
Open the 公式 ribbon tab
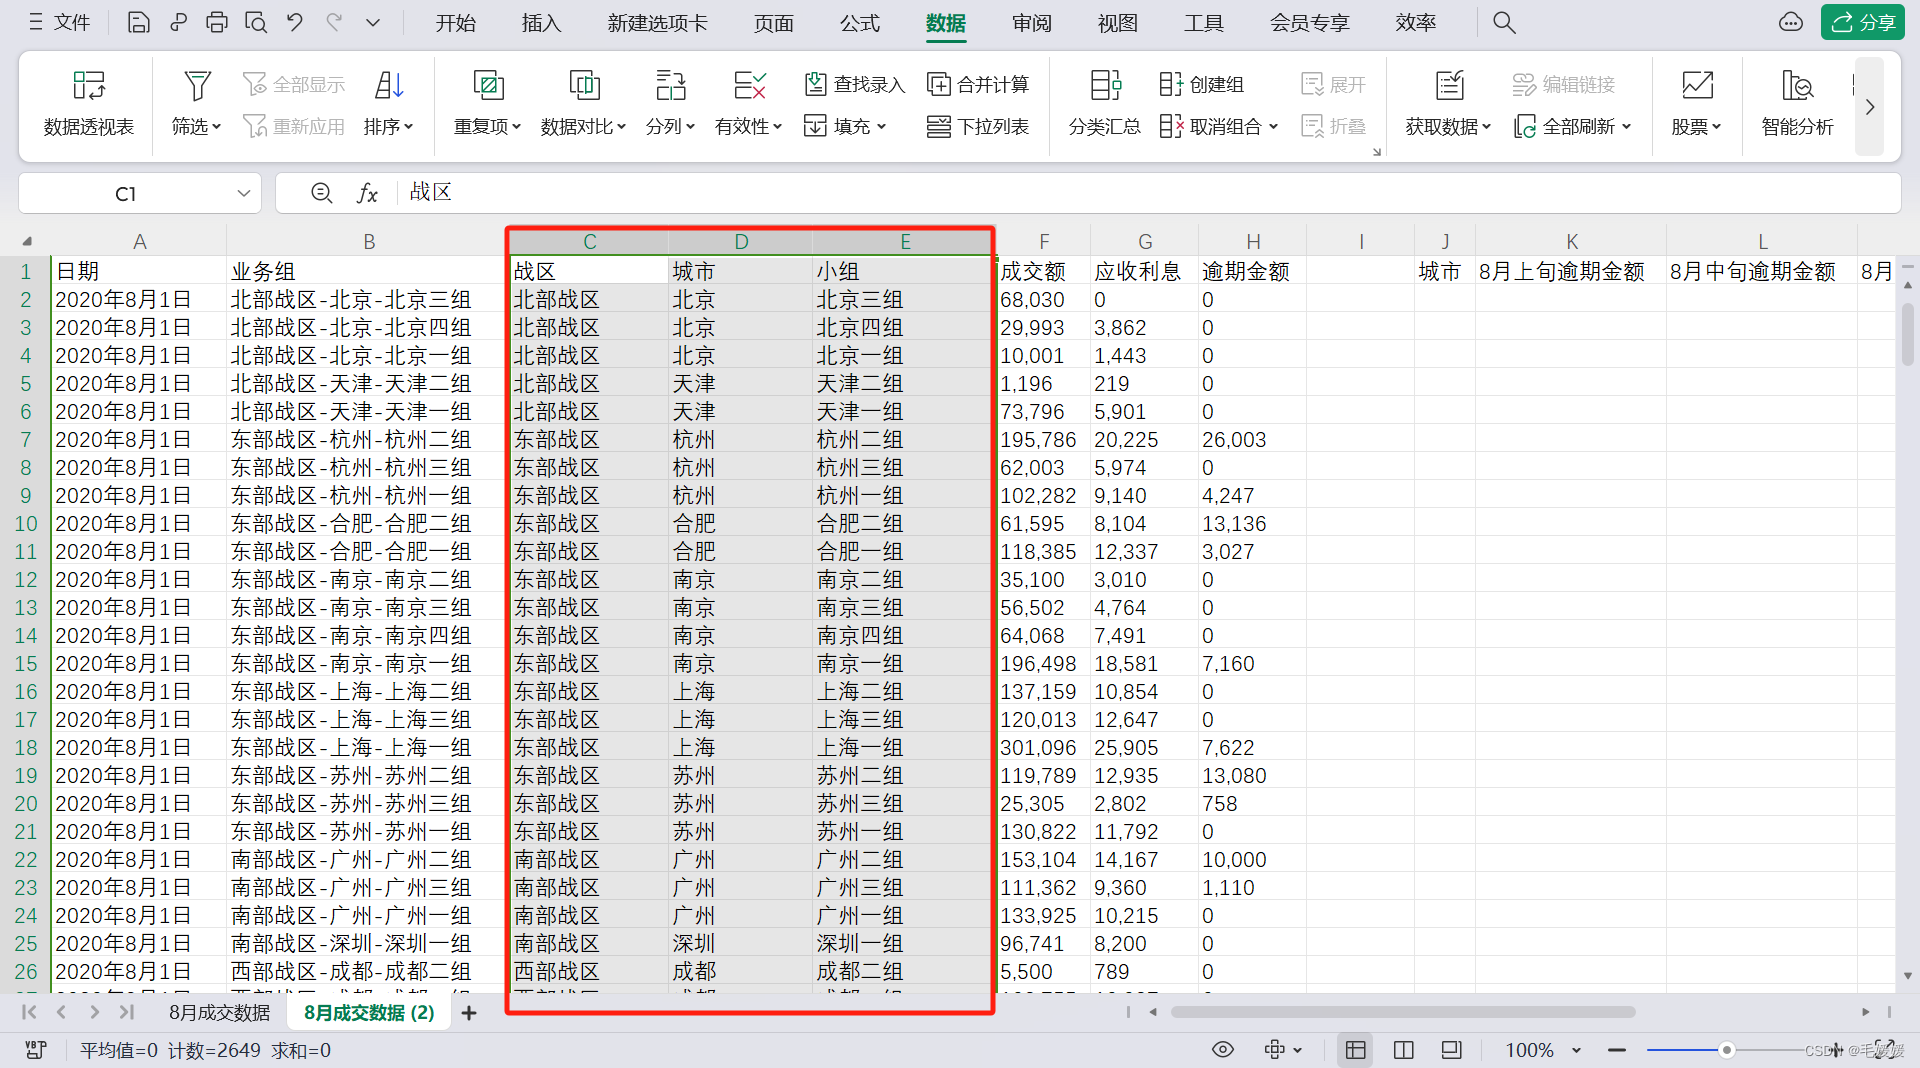(859, 22)
